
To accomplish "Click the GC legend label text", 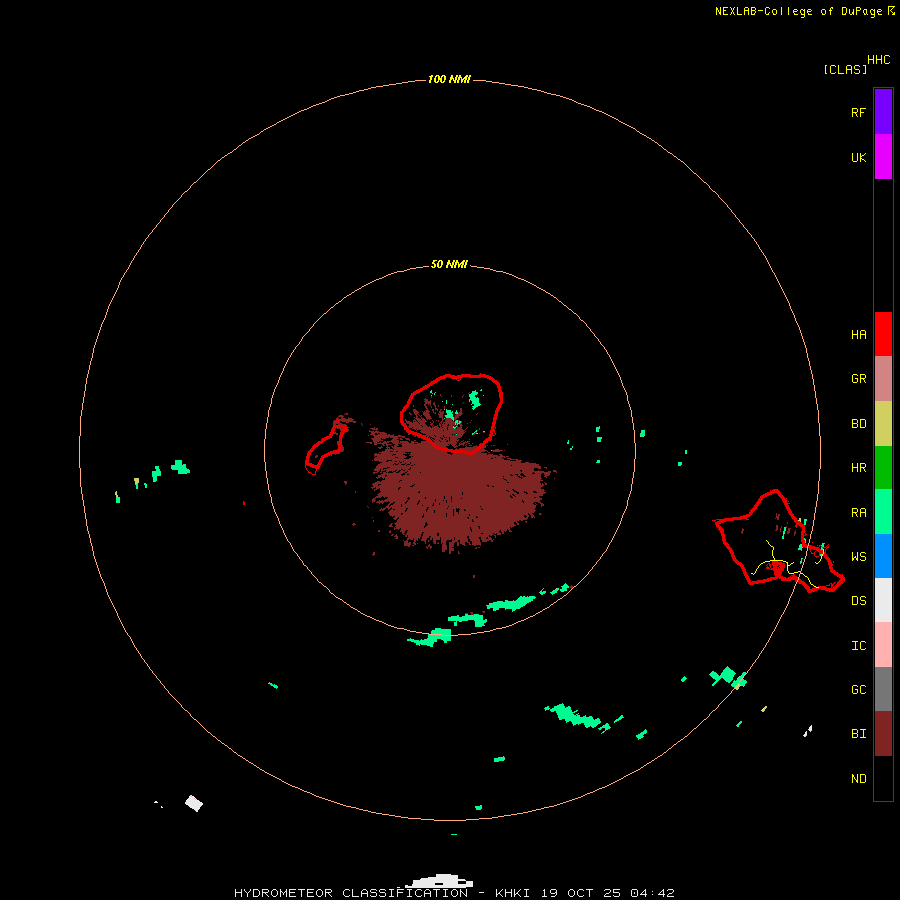I will click(858, 690).
